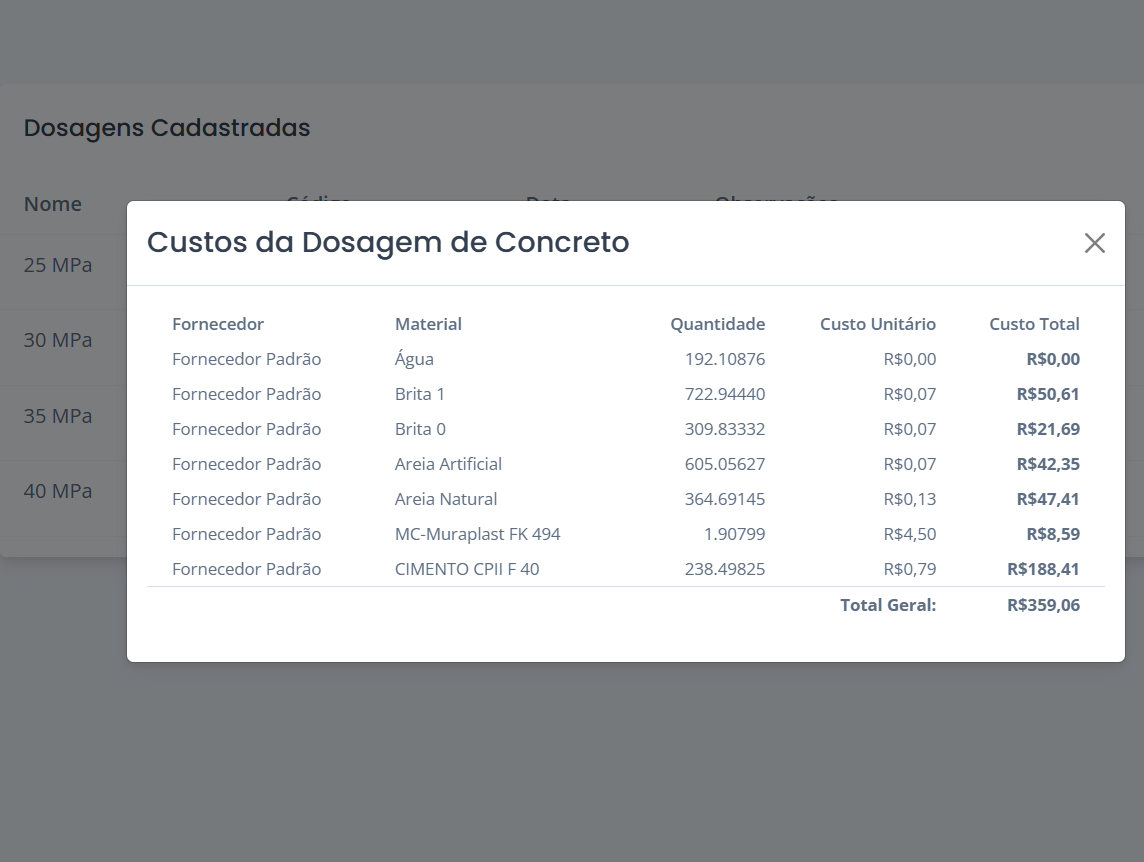Viewport: 1144px width, 862px height.
Task: Click the Material column header
Action: (428, 324)
